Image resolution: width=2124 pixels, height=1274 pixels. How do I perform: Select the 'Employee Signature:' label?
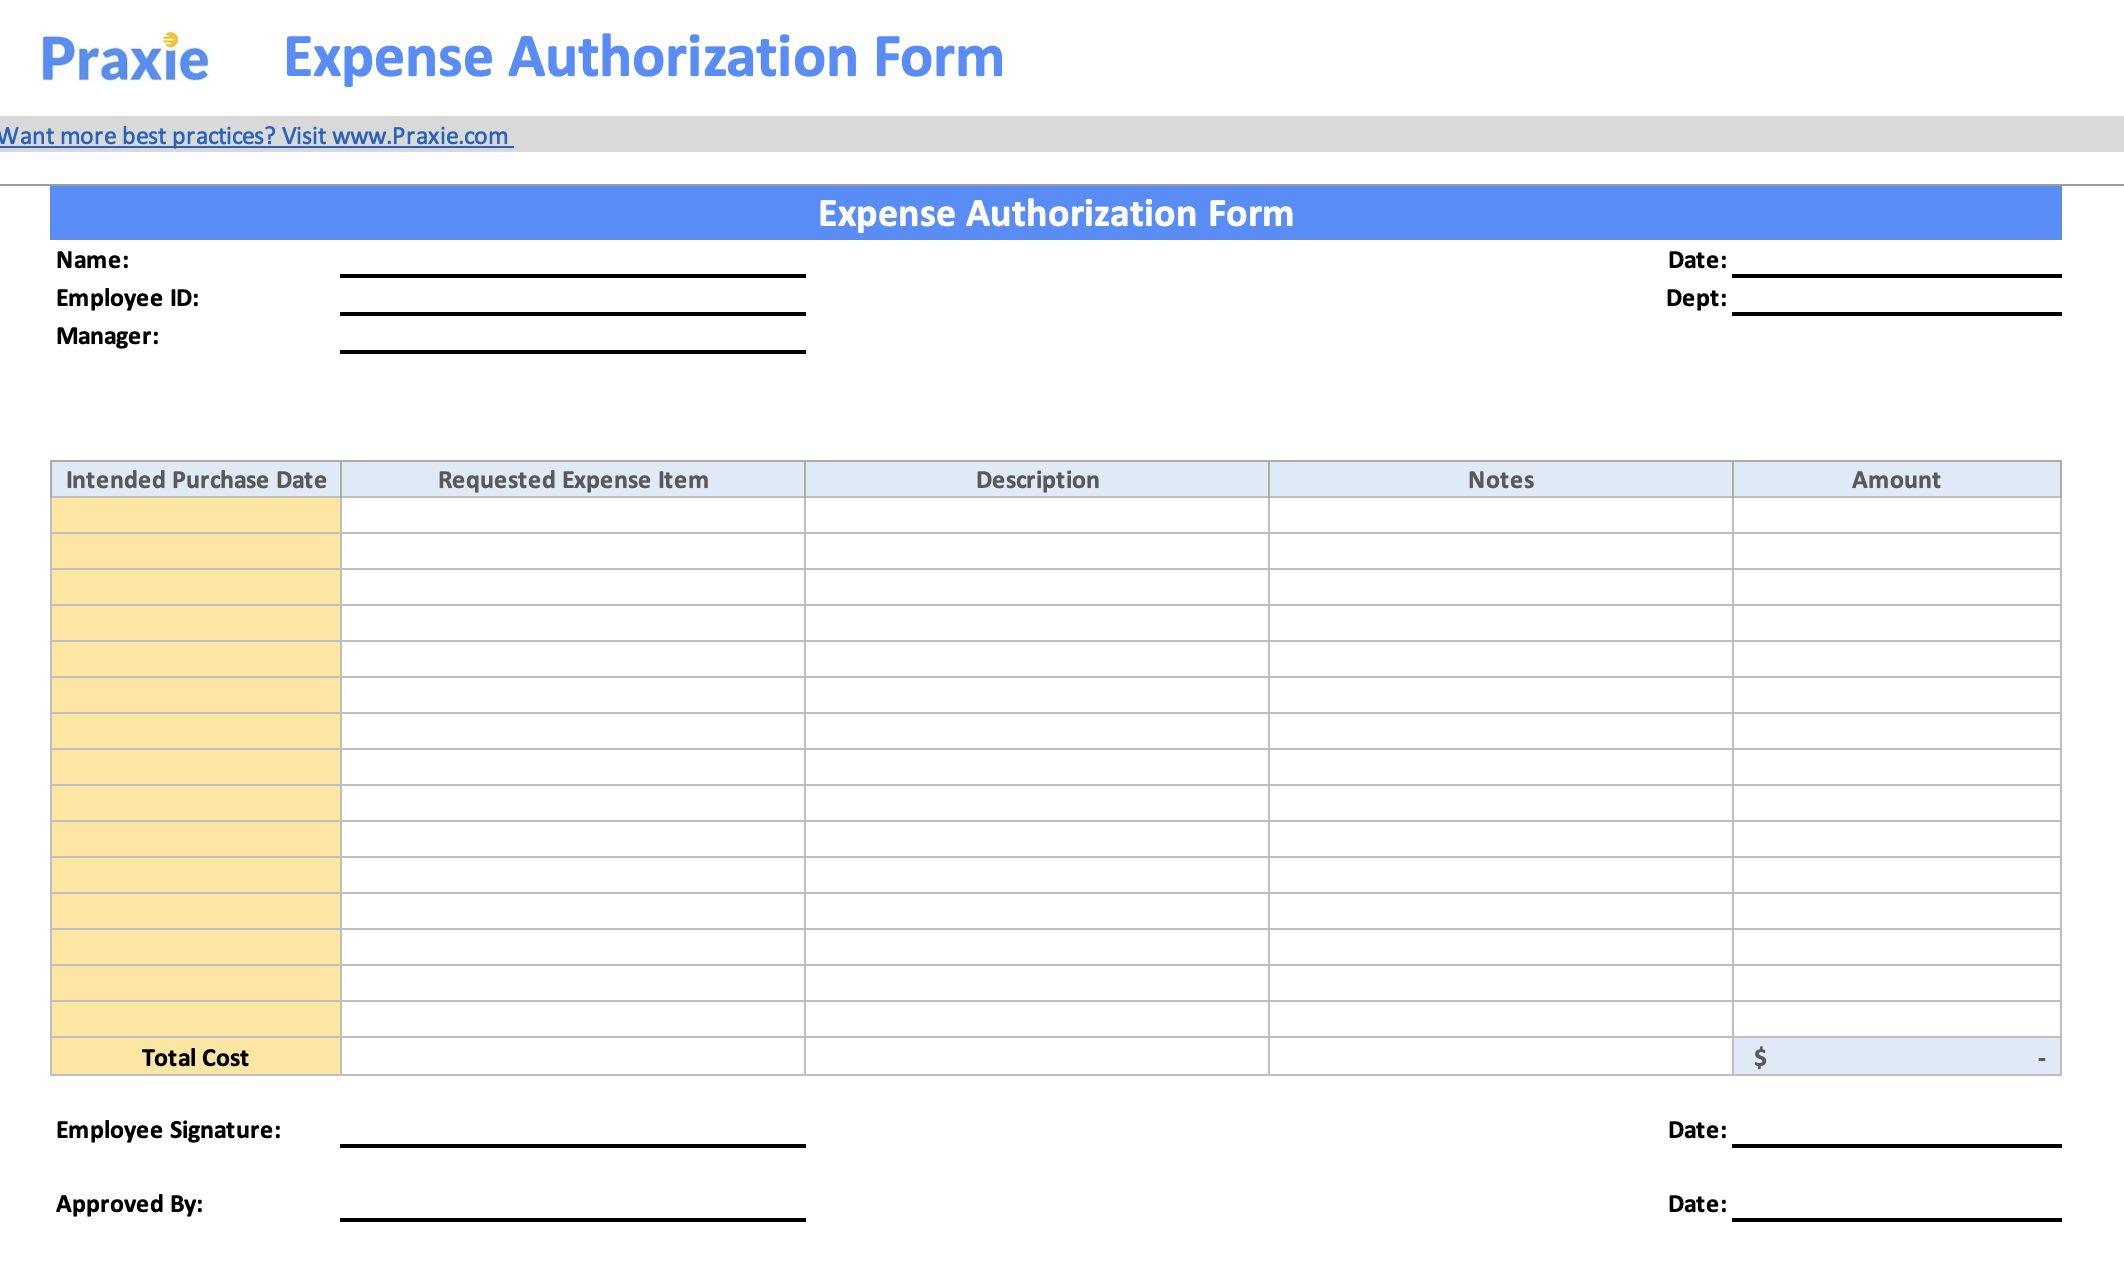click(169, 1130)
